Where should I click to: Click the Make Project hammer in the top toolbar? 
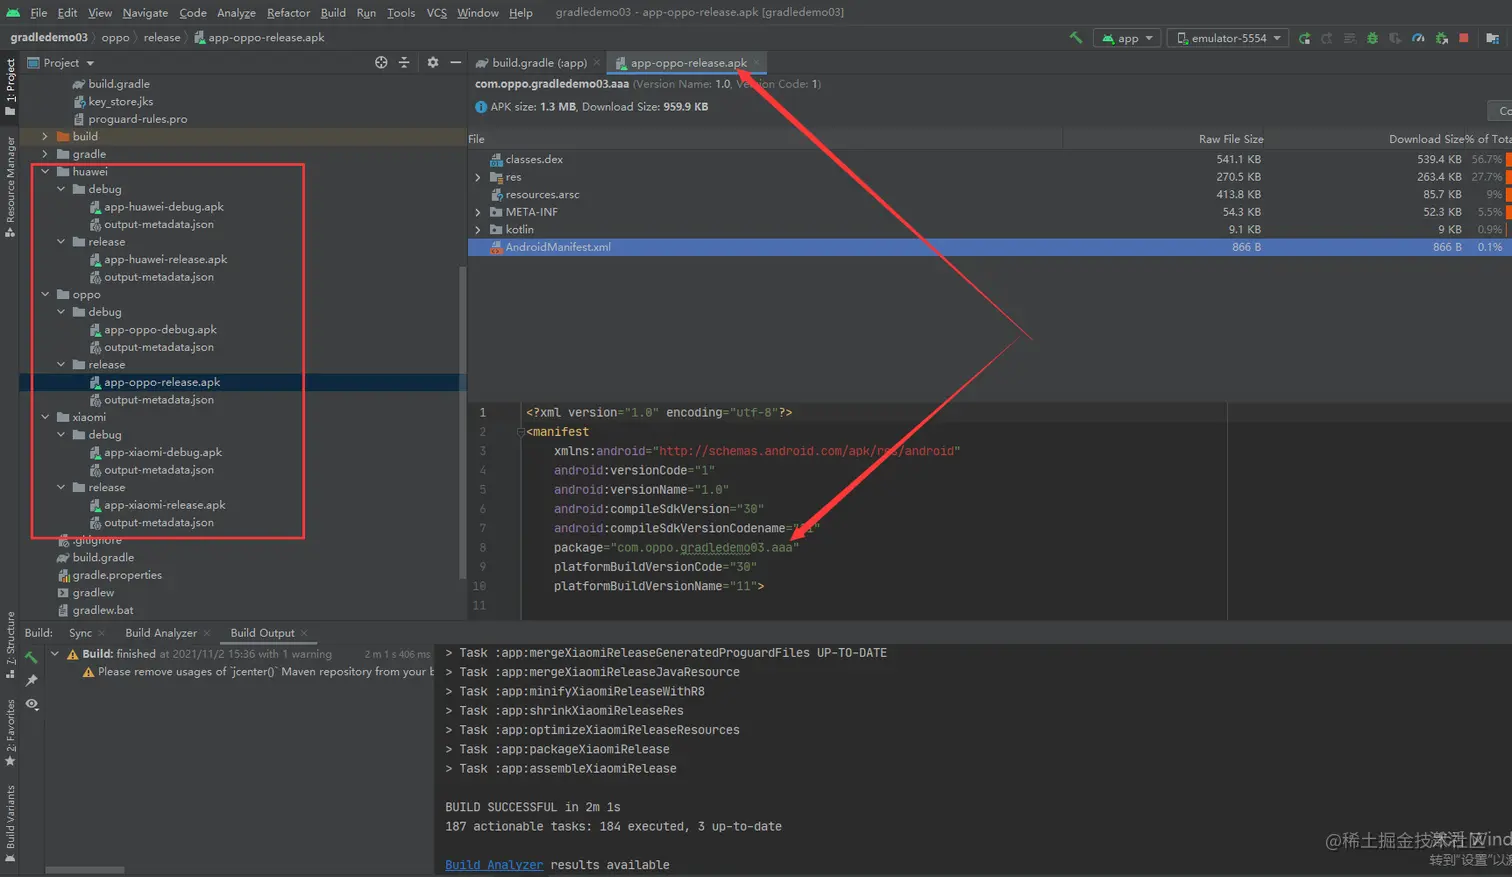pos(1076,38)
